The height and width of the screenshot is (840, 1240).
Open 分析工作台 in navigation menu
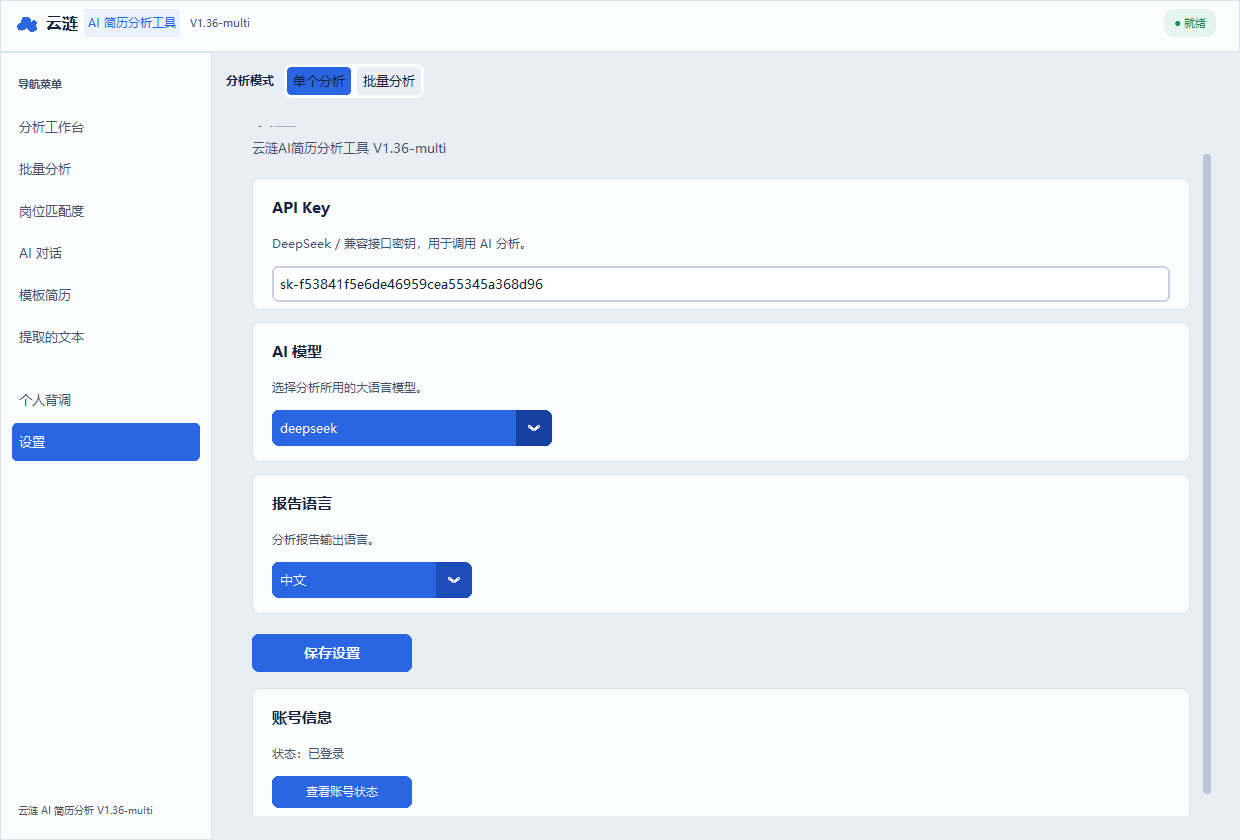(x=106, y=128)
